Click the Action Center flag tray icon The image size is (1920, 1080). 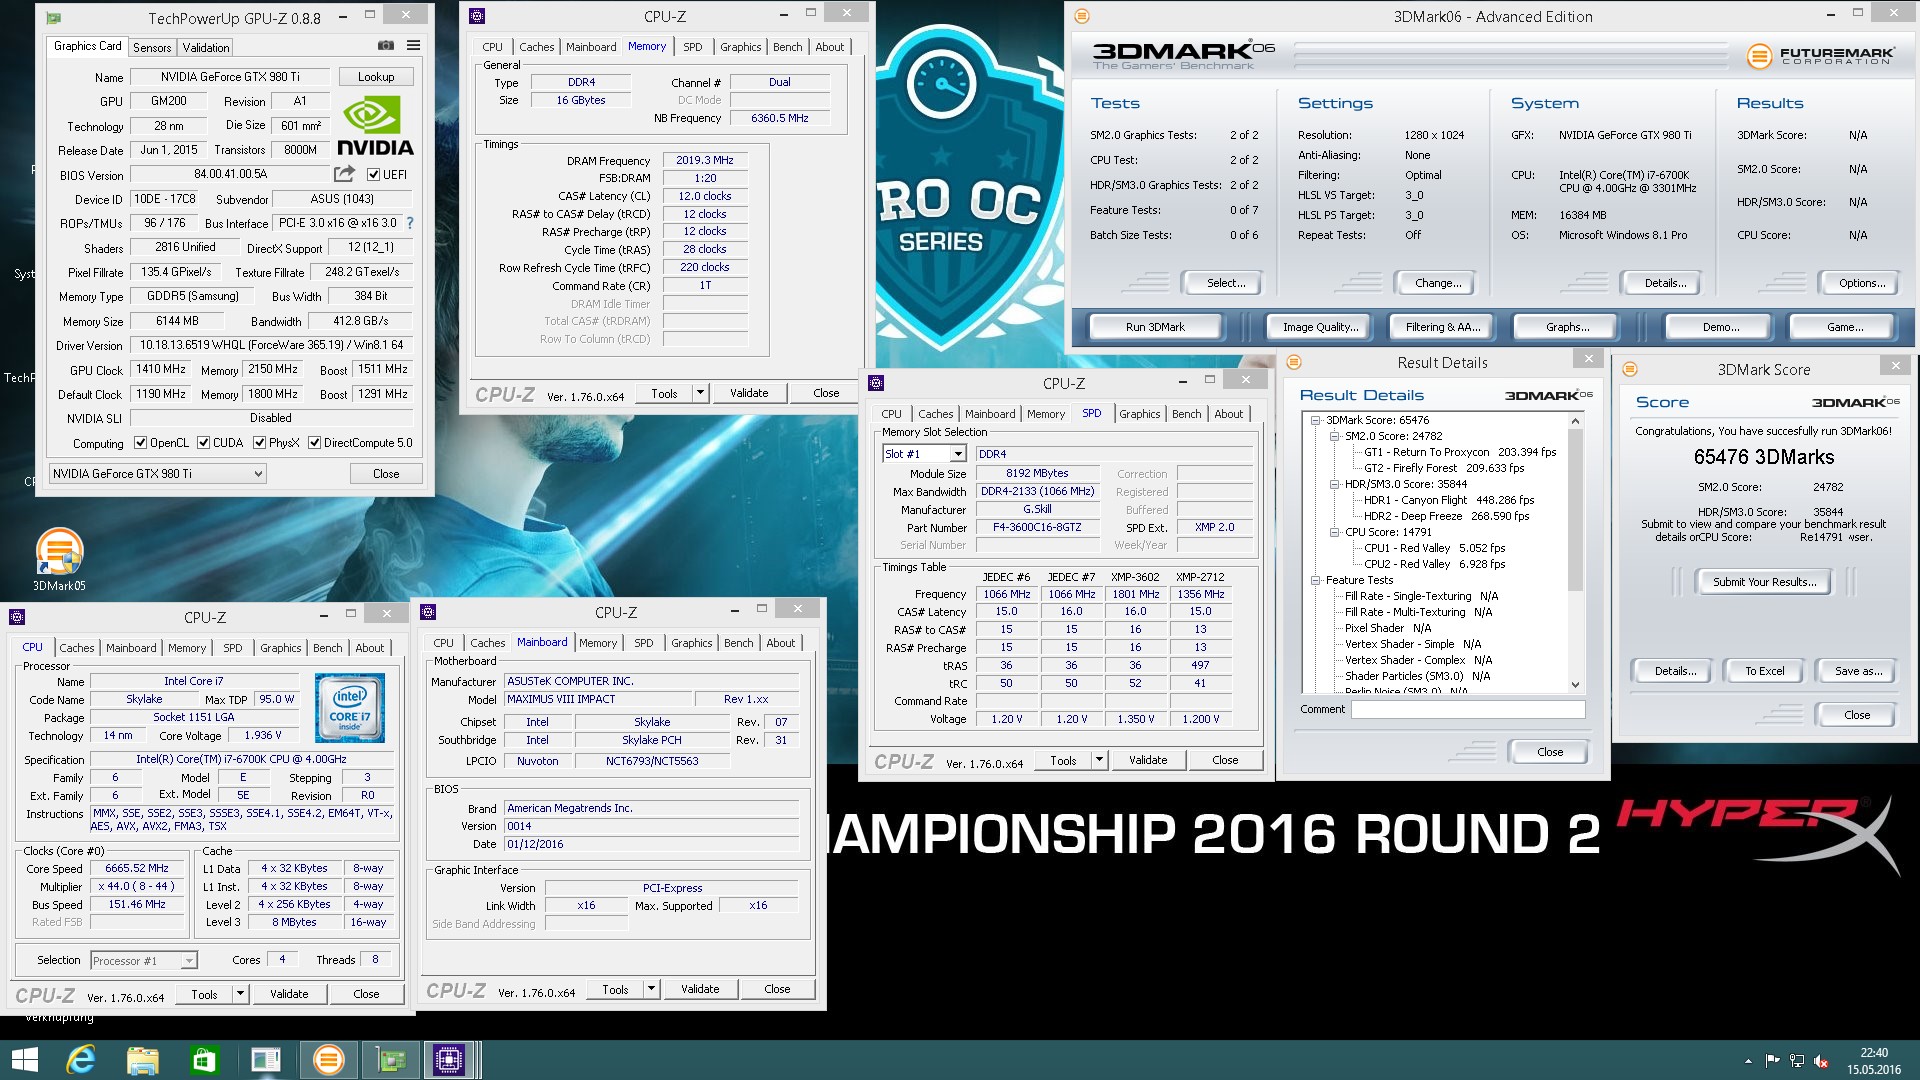(x=1772, y=1061)
